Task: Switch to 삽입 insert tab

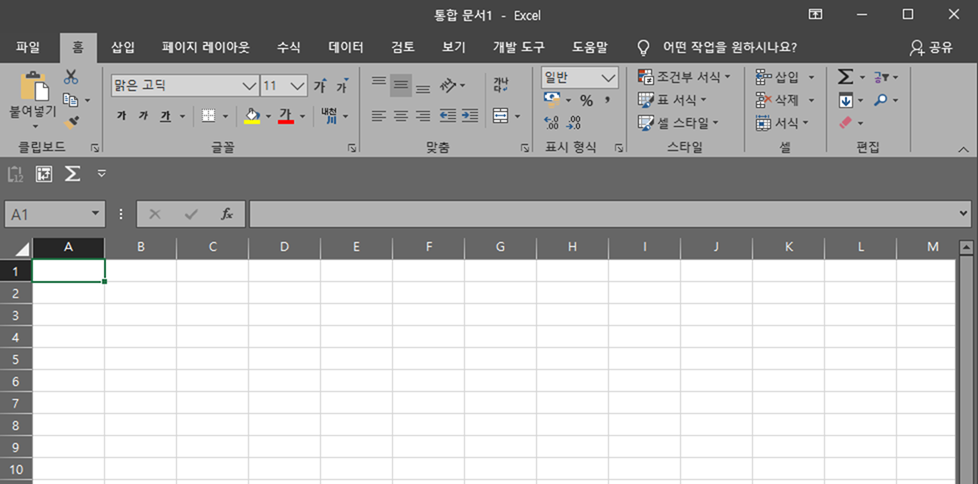Action: tap(122, 47)
